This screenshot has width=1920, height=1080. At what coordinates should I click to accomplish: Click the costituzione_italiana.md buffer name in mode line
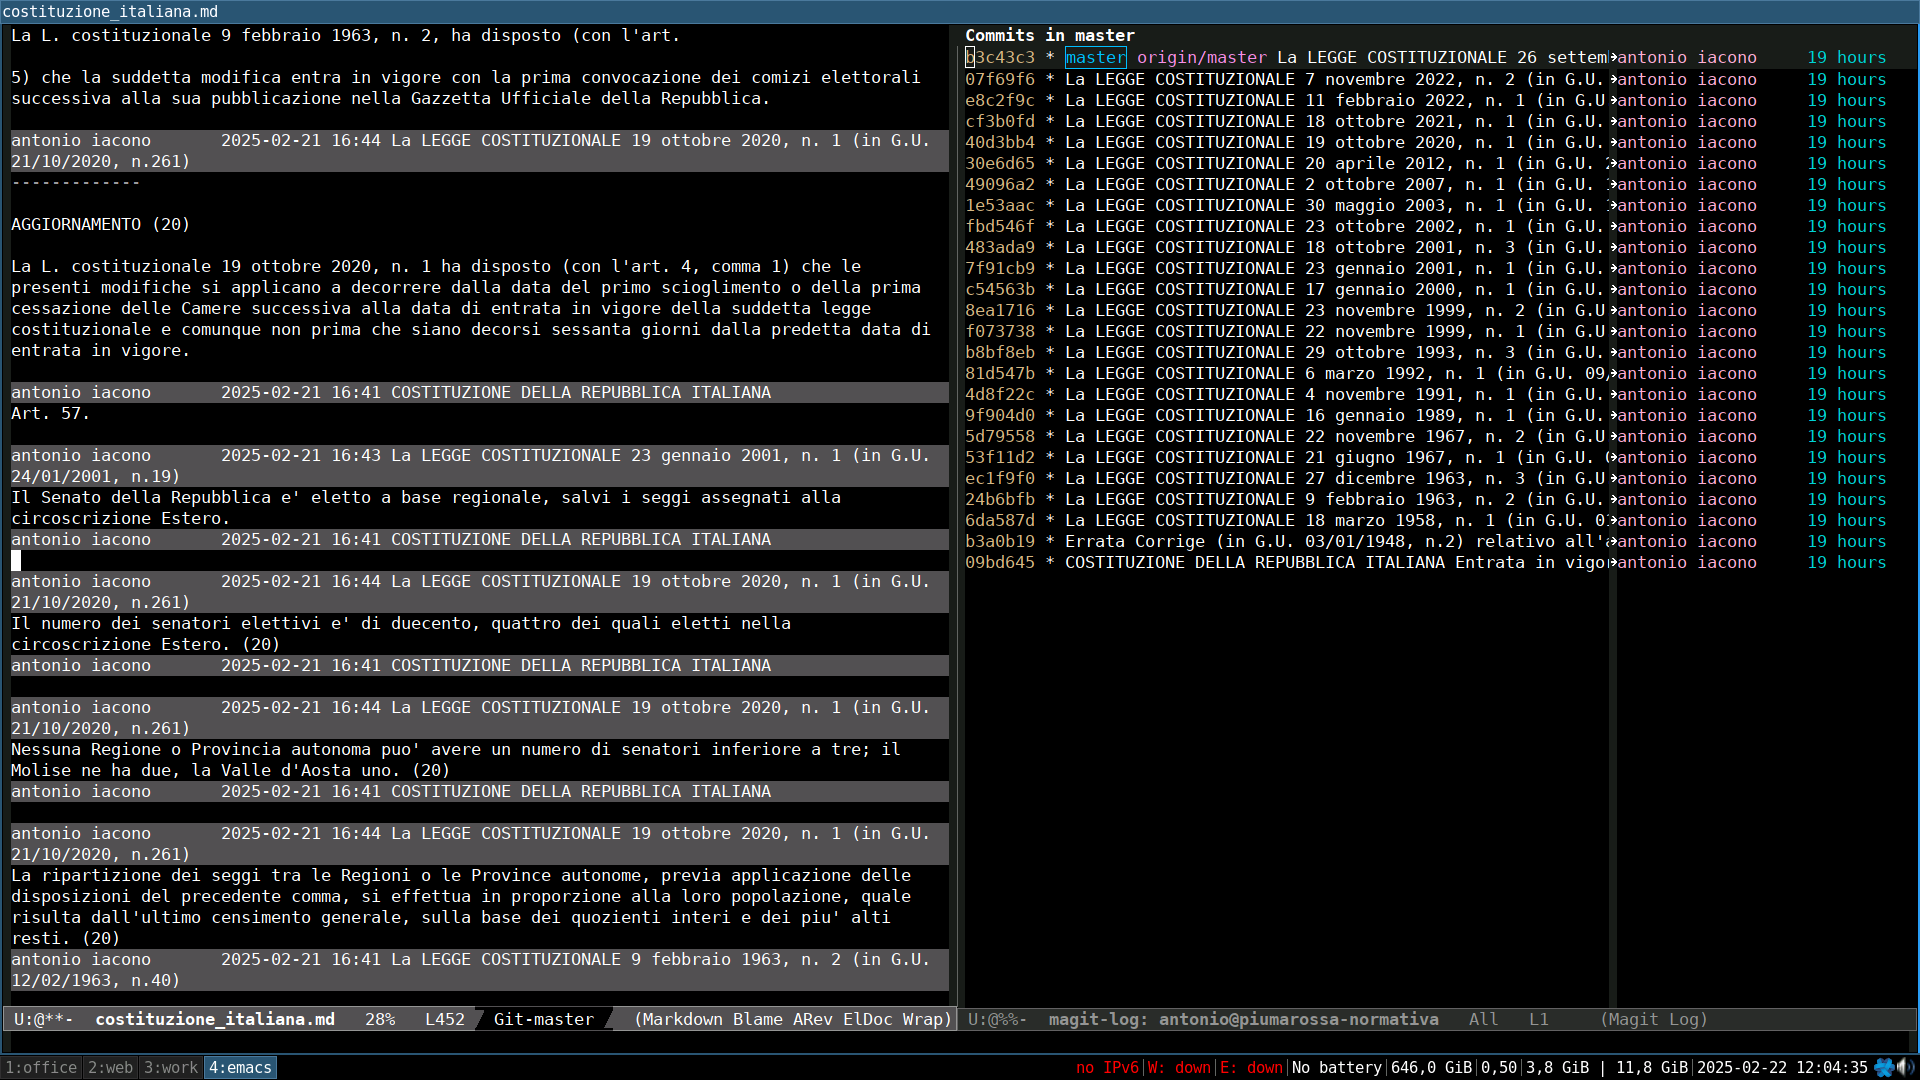pos(215,1019)
